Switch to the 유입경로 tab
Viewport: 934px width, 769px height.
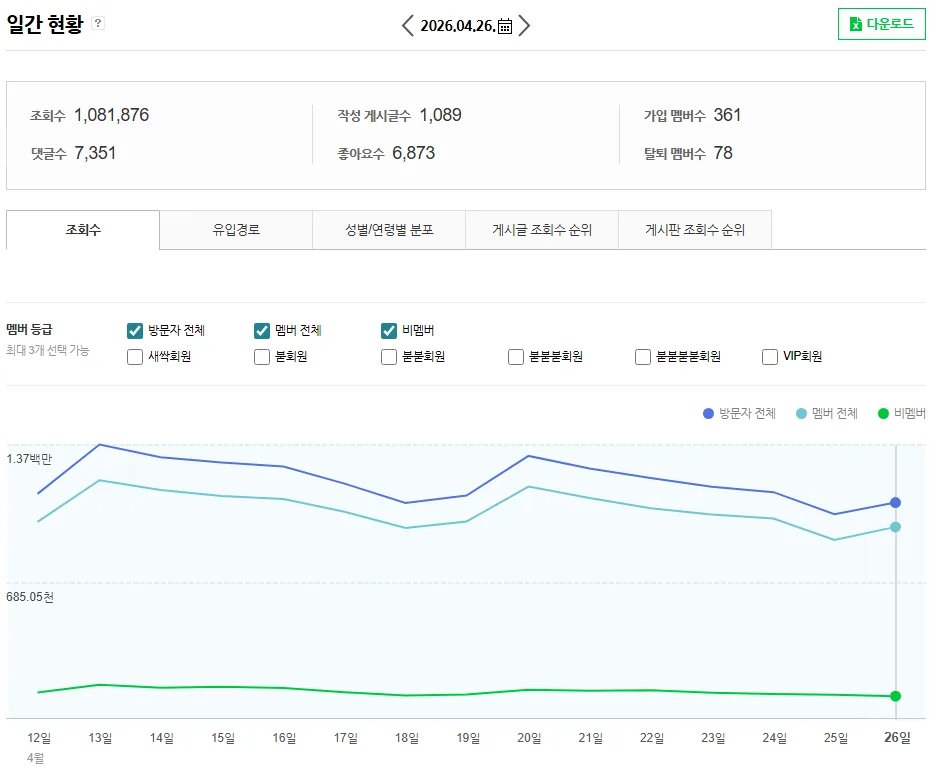coord(236,230)
